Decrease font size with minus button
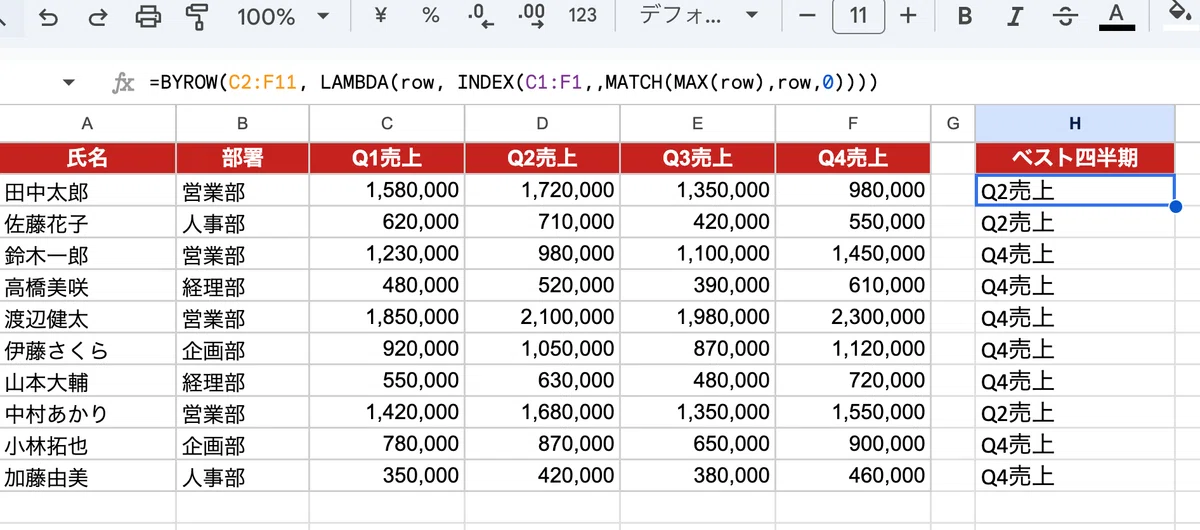The height and width of the screenshot is (530, 1200). tap(808, 16)
